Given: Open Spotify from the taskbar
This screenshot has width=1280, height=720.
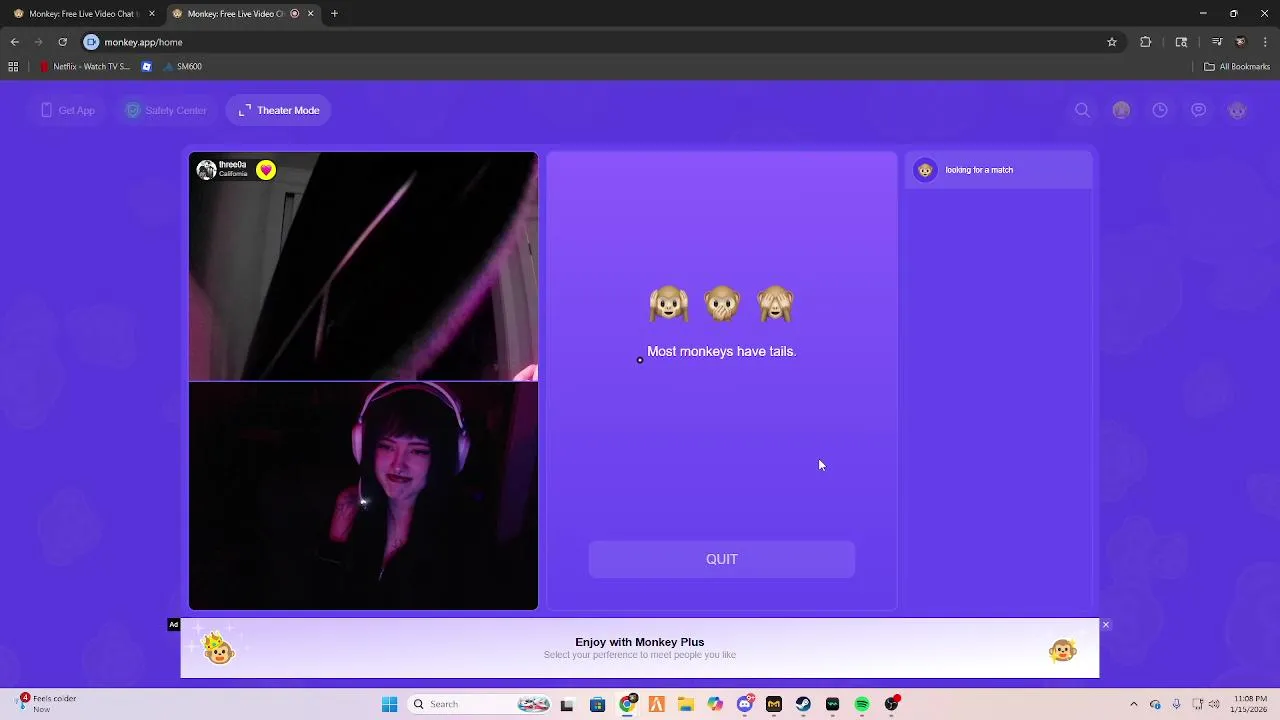Looking at the screenshot, I should point(862,704).
